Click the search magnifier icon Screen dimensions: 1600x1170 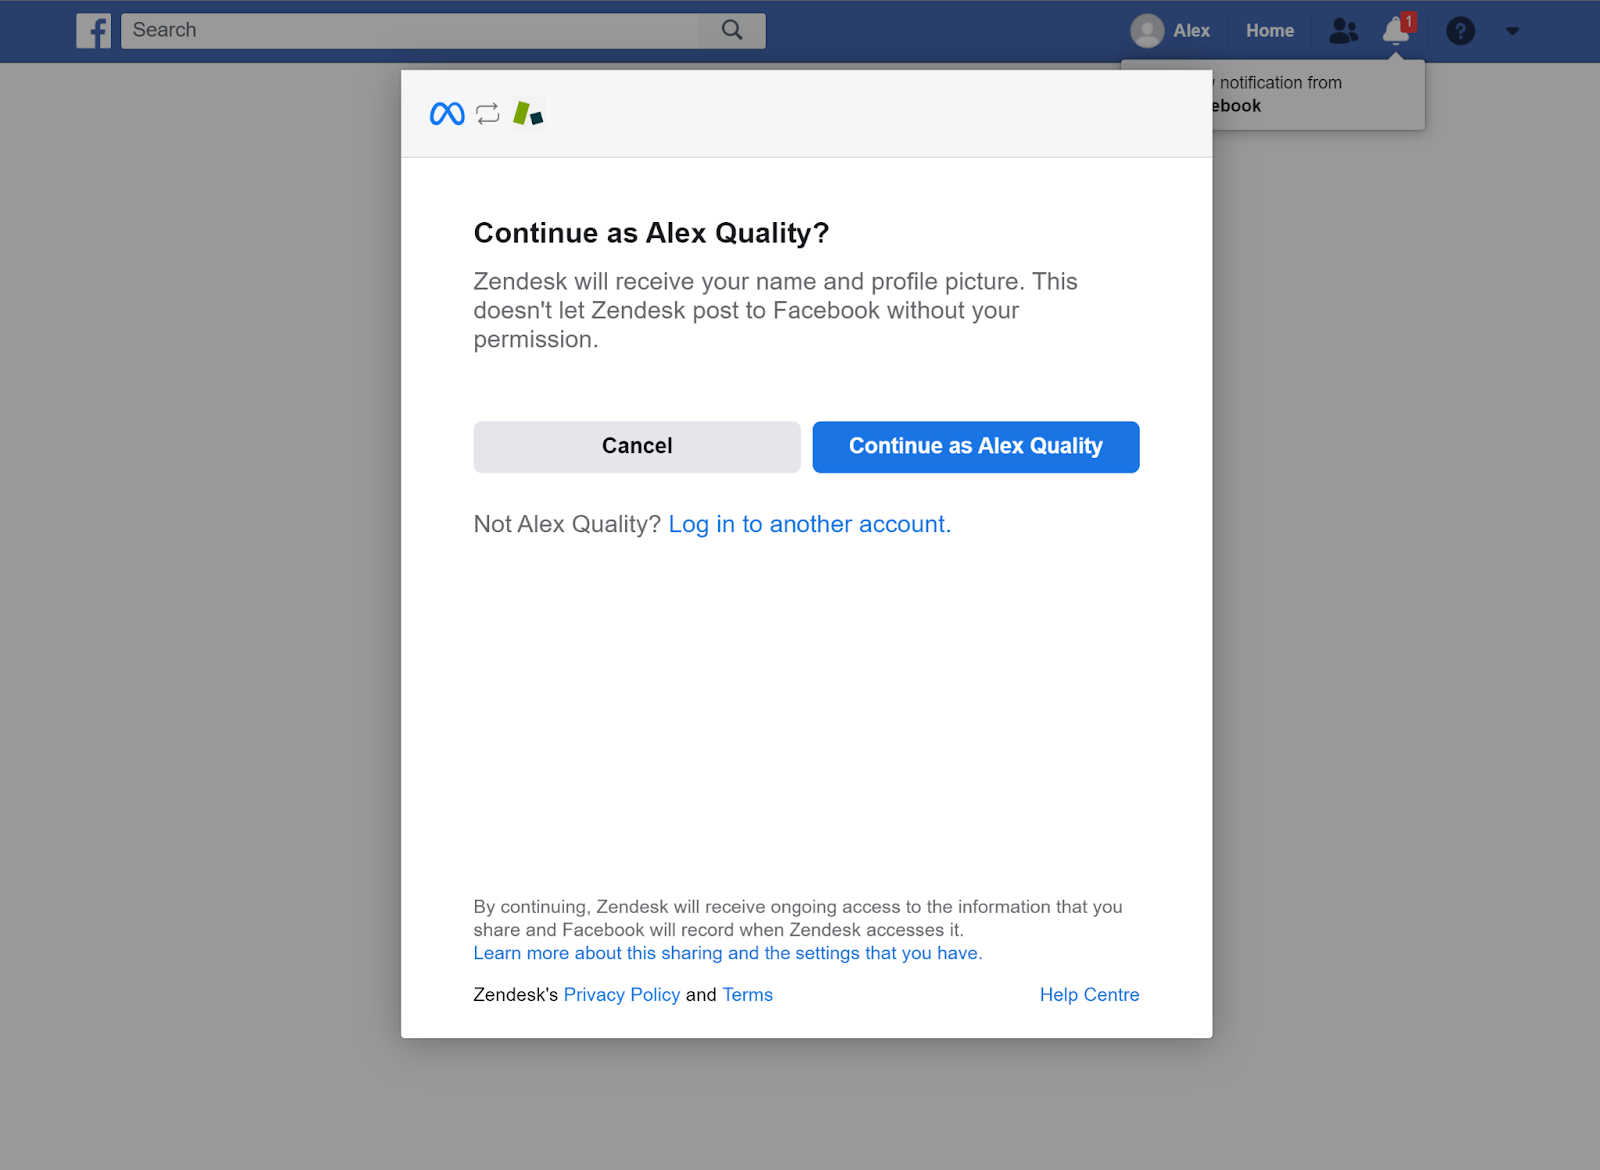tap(732, 30)
